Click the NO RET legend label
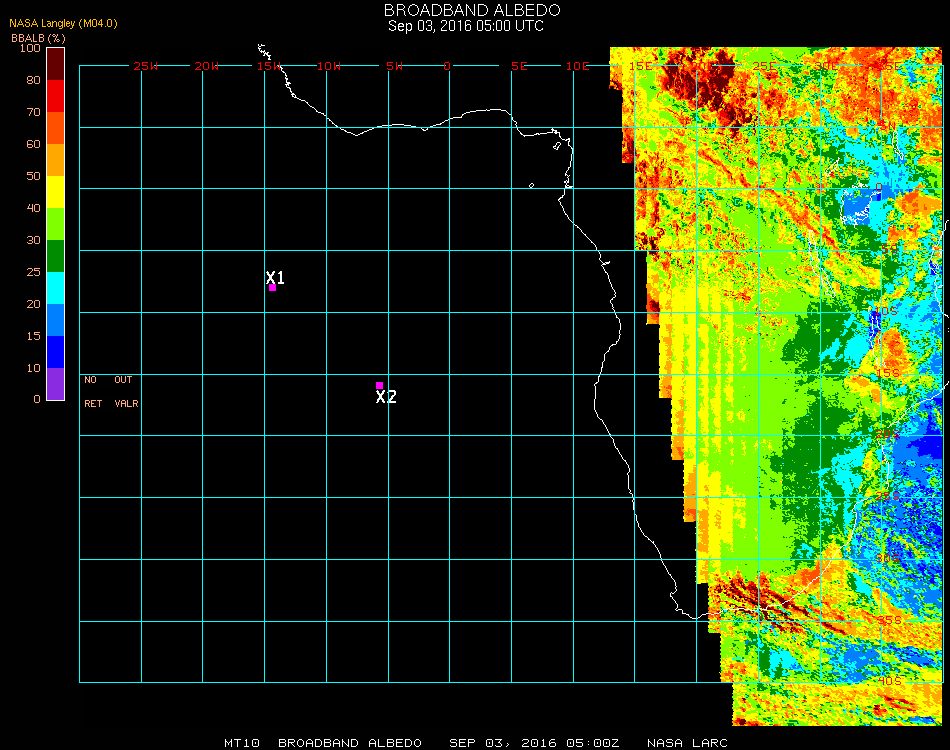The height and width of the screenshot is (750, 950). click(92, 392)
